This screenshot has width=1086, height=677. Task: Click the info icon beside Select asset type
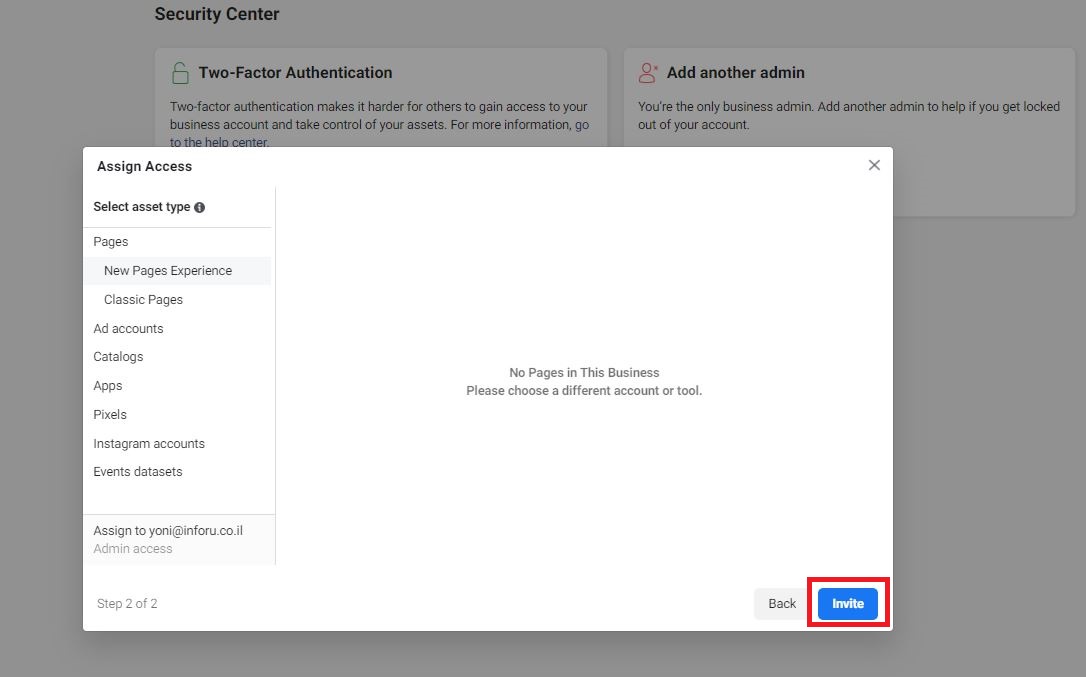[199, 207]
